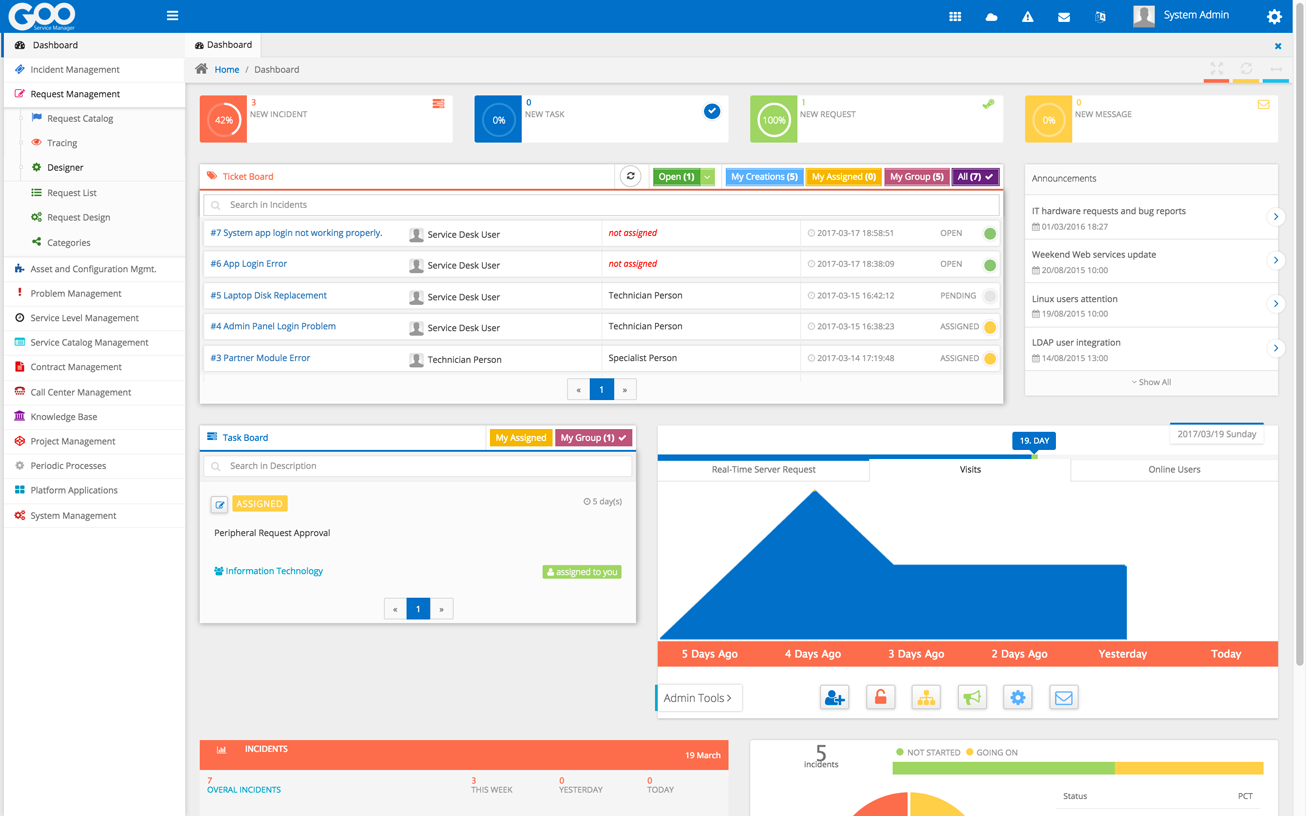
Task: Click Information Technology group link
Action: coord(268,571)
